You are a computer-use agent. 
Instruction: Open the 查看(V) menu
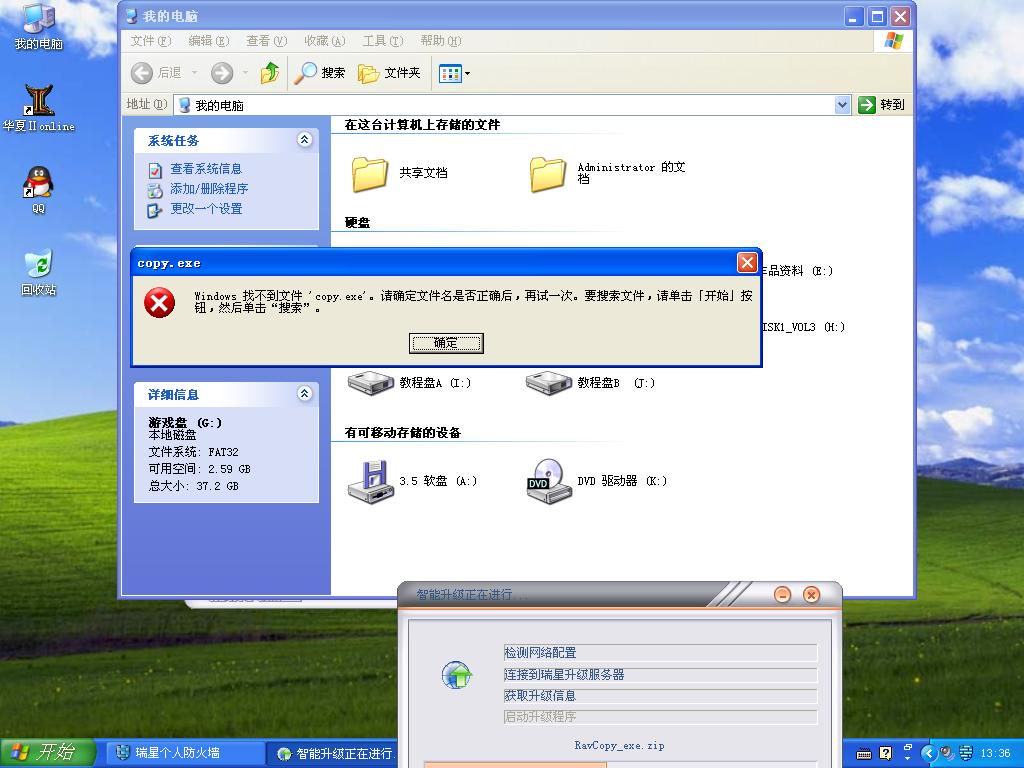pyautogui.click(x=266, y=40)
